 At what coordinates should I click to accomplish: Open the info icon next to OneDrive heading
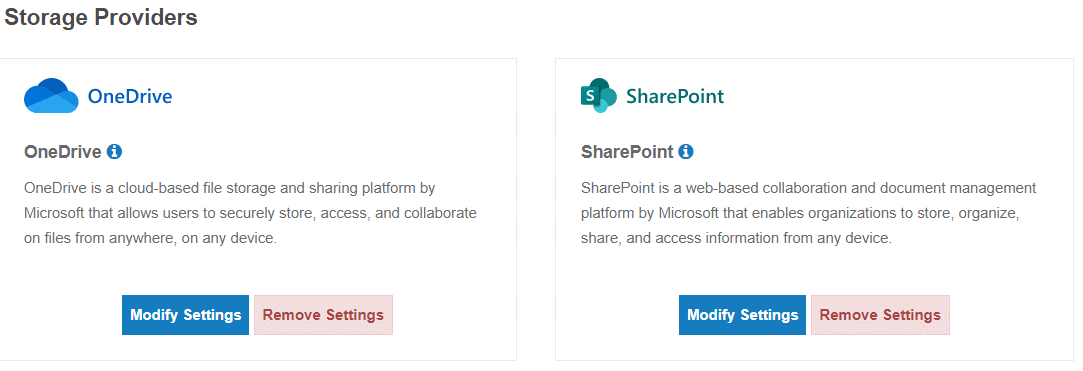(x=115, y=151)
